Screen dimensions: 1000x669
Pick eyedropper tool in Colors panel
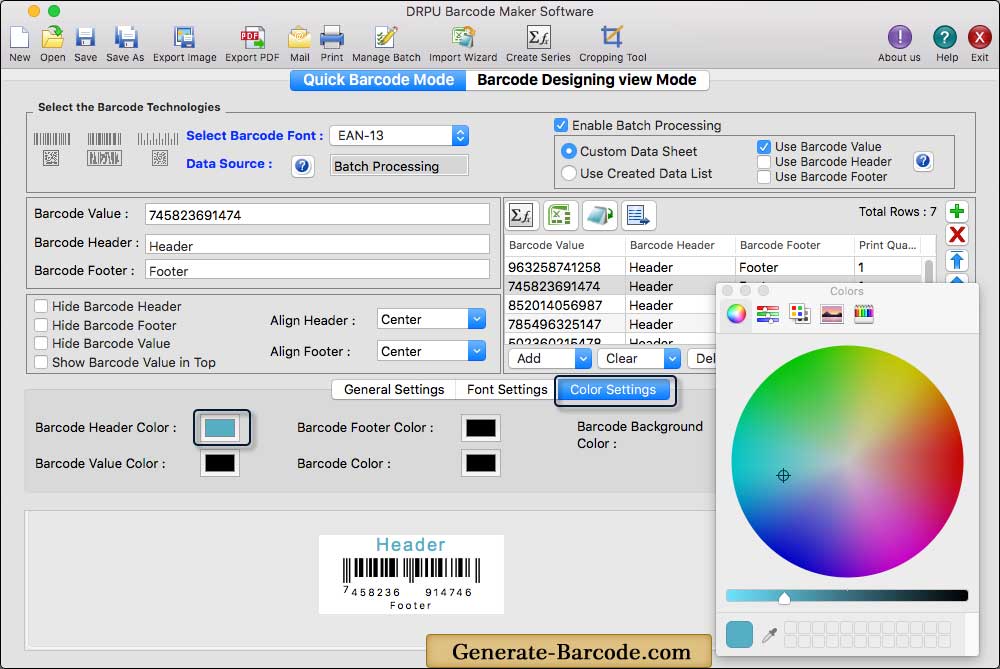point(769,635)
